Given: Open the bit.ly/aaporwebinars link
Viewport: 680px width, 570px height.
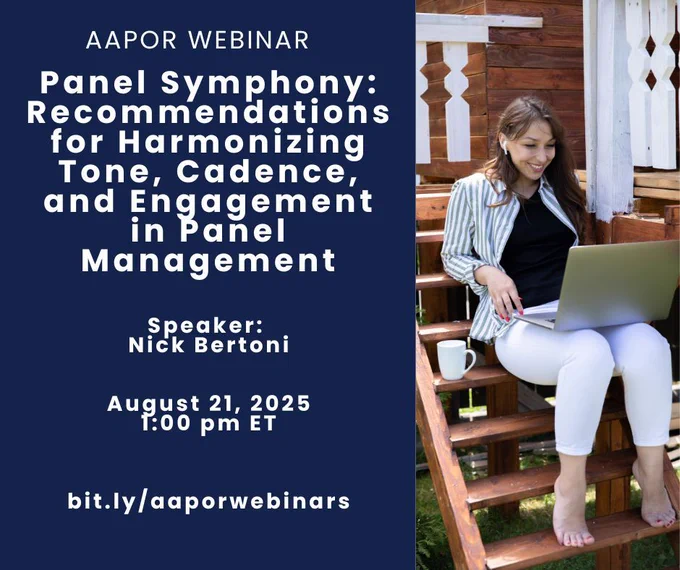Looking at the screenshot, I should (x=209, y=501).
